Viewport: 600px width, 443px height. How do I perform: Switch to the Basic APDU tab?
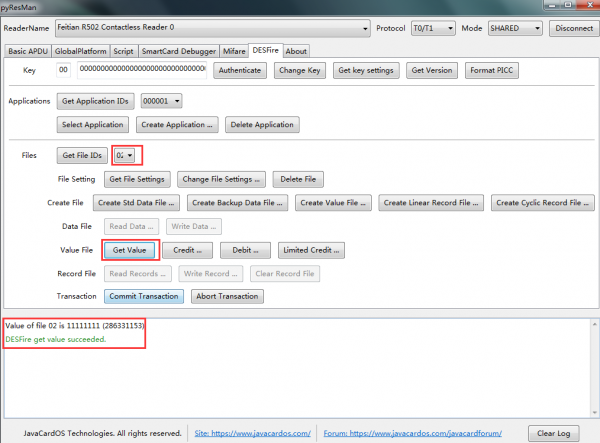(31, 50)
